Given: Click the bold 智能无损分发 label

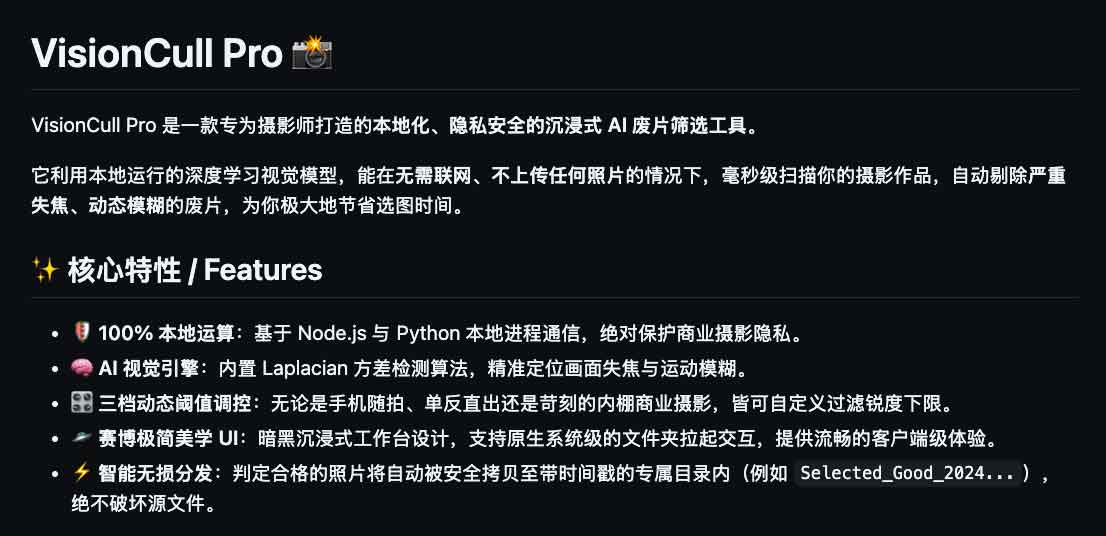Looking at the screenshot, I should (152, 473).
